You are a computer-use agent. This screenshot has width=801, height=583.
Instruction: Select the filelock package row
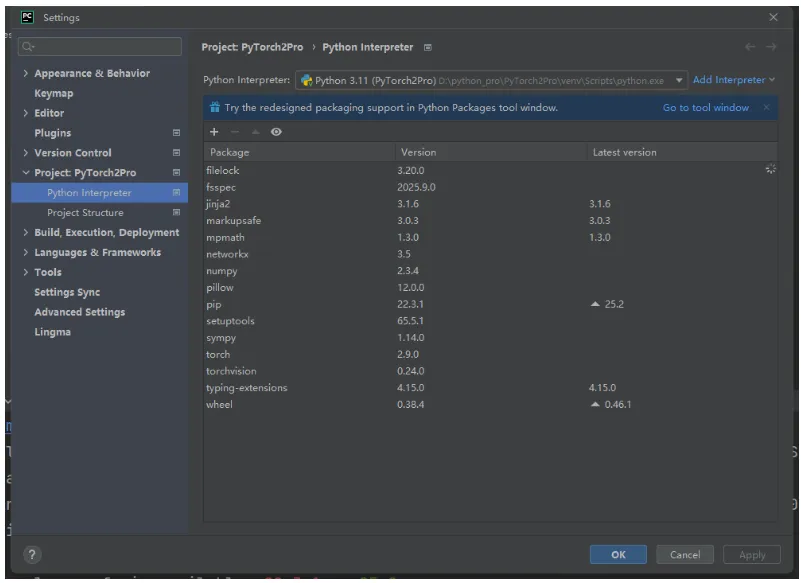tap(490, 170)
